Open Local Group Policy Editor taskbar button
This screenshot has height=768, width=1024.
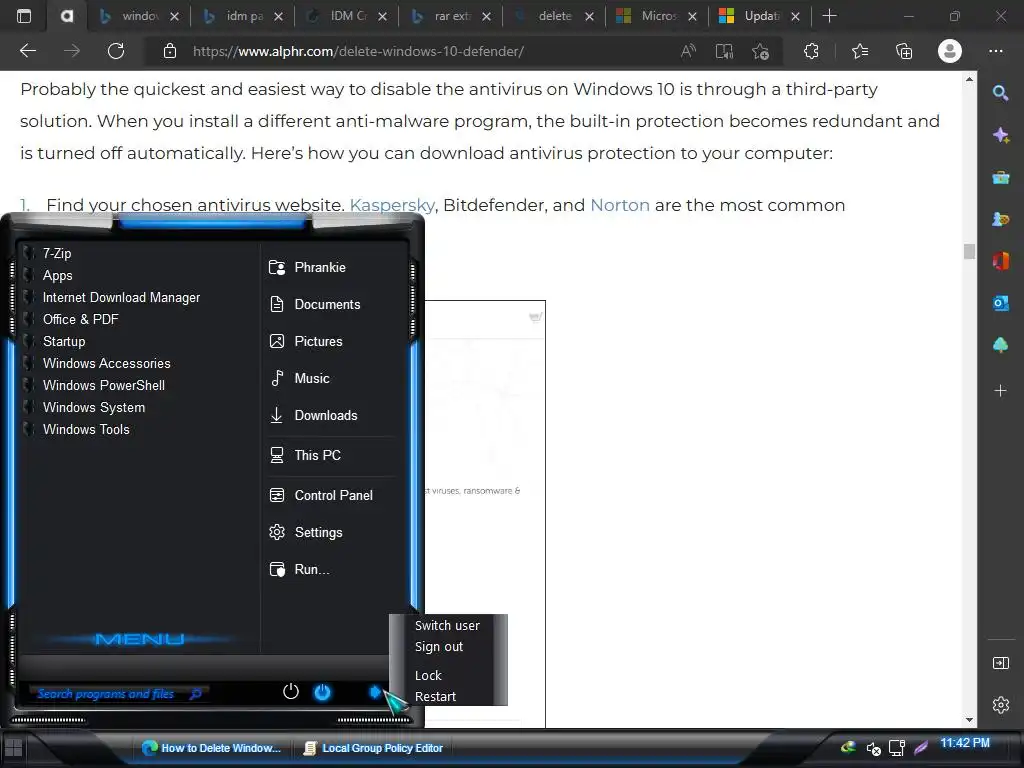click(374, 748)
